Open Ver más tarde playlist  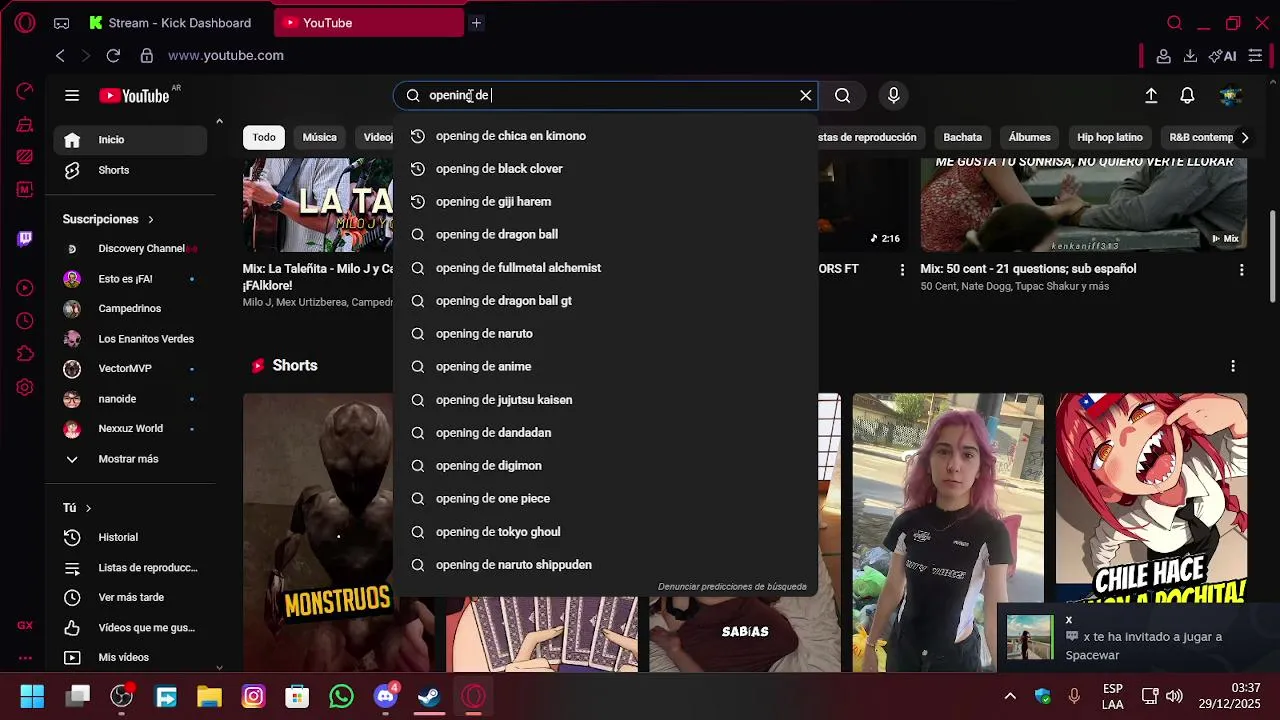[x=130, y=597]
